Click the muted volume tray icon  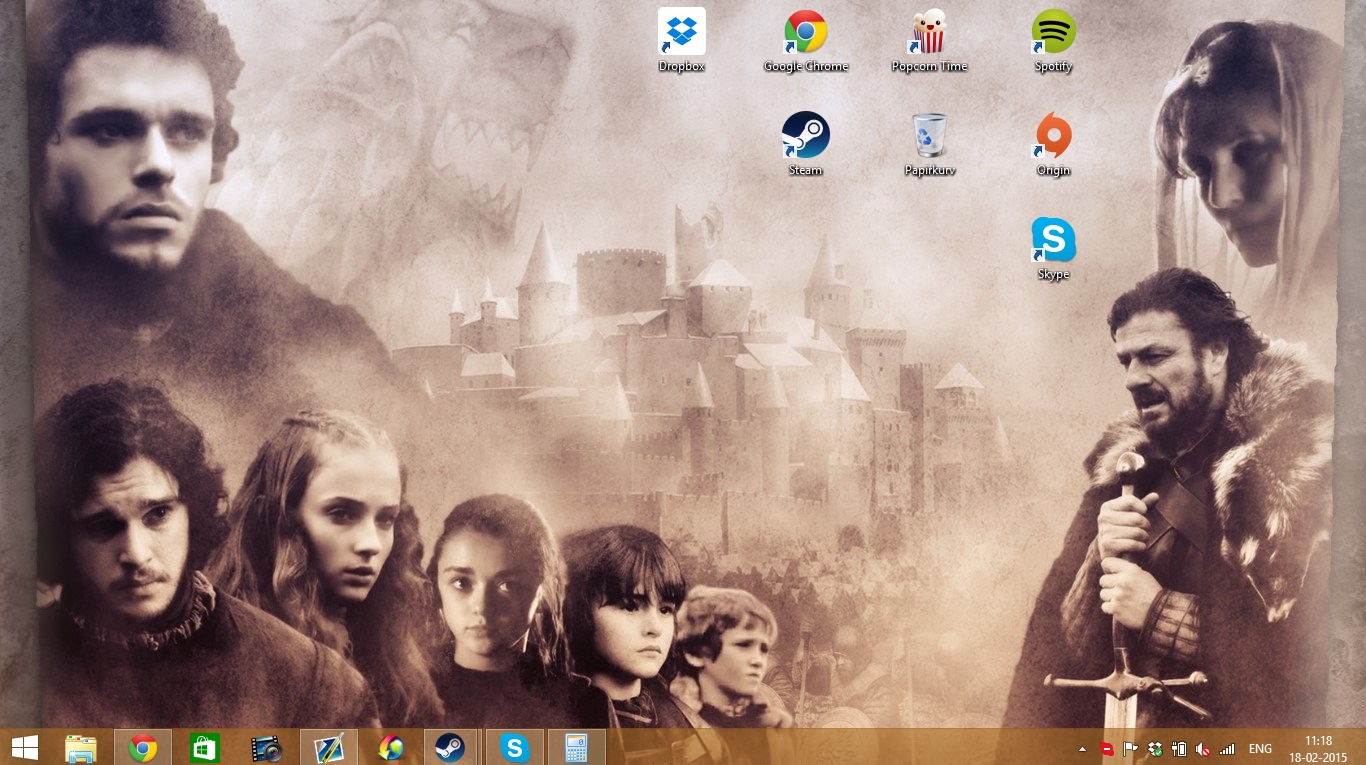tap(1203, 748)
